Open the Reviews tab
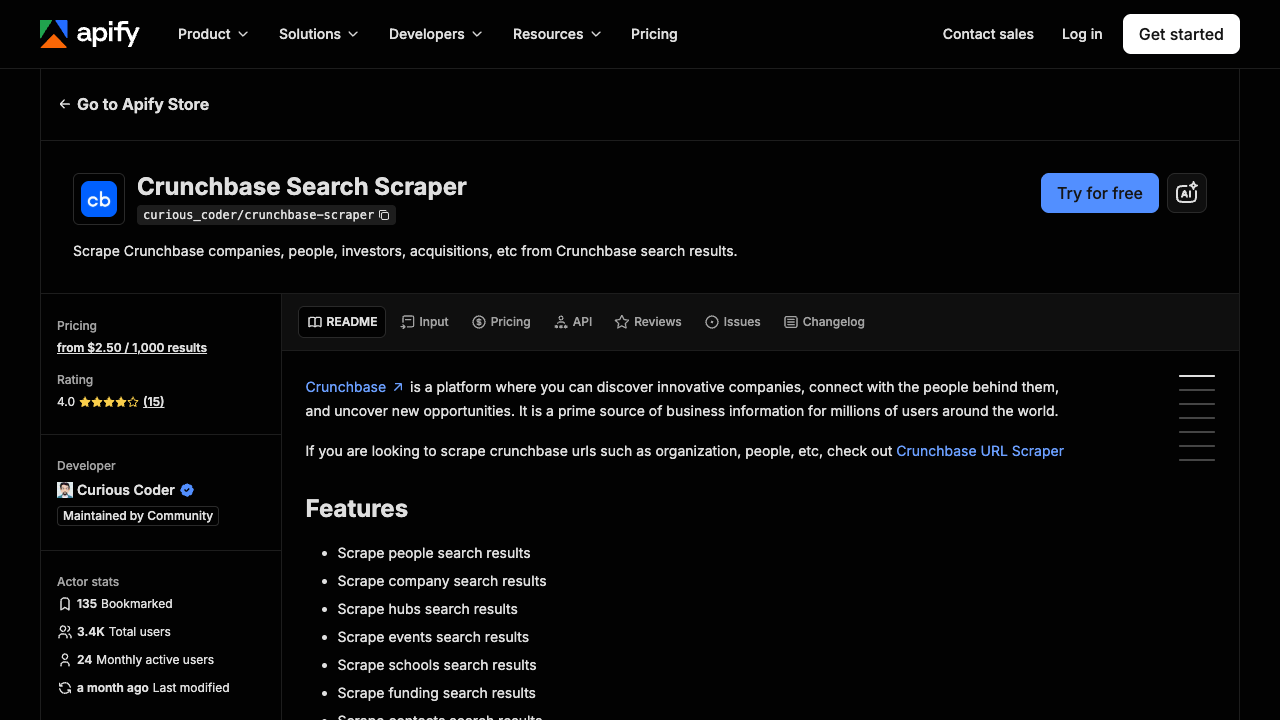 point(648,322)
